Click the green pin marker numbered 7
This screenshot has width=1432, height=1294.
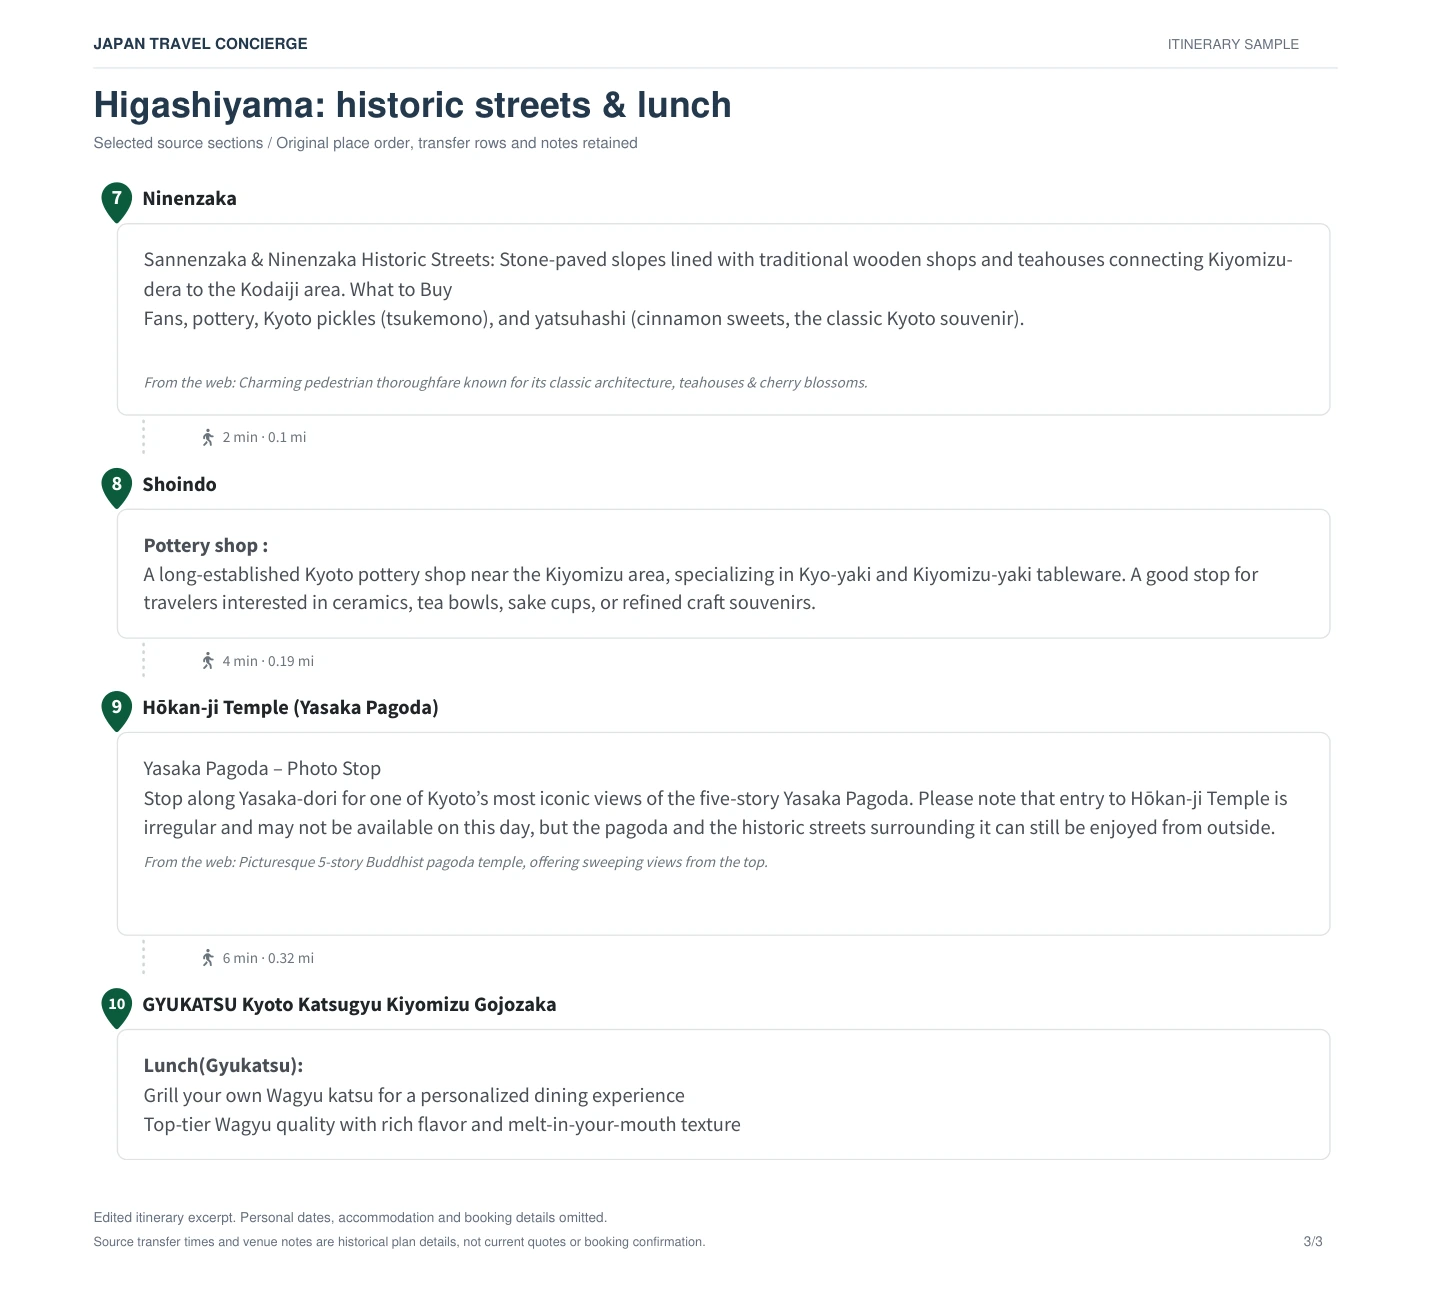coord(117,201)
